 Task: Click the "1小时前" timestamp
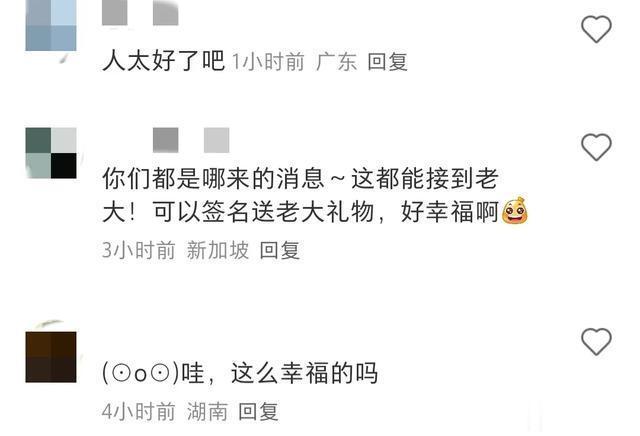(x=269, y=62)
